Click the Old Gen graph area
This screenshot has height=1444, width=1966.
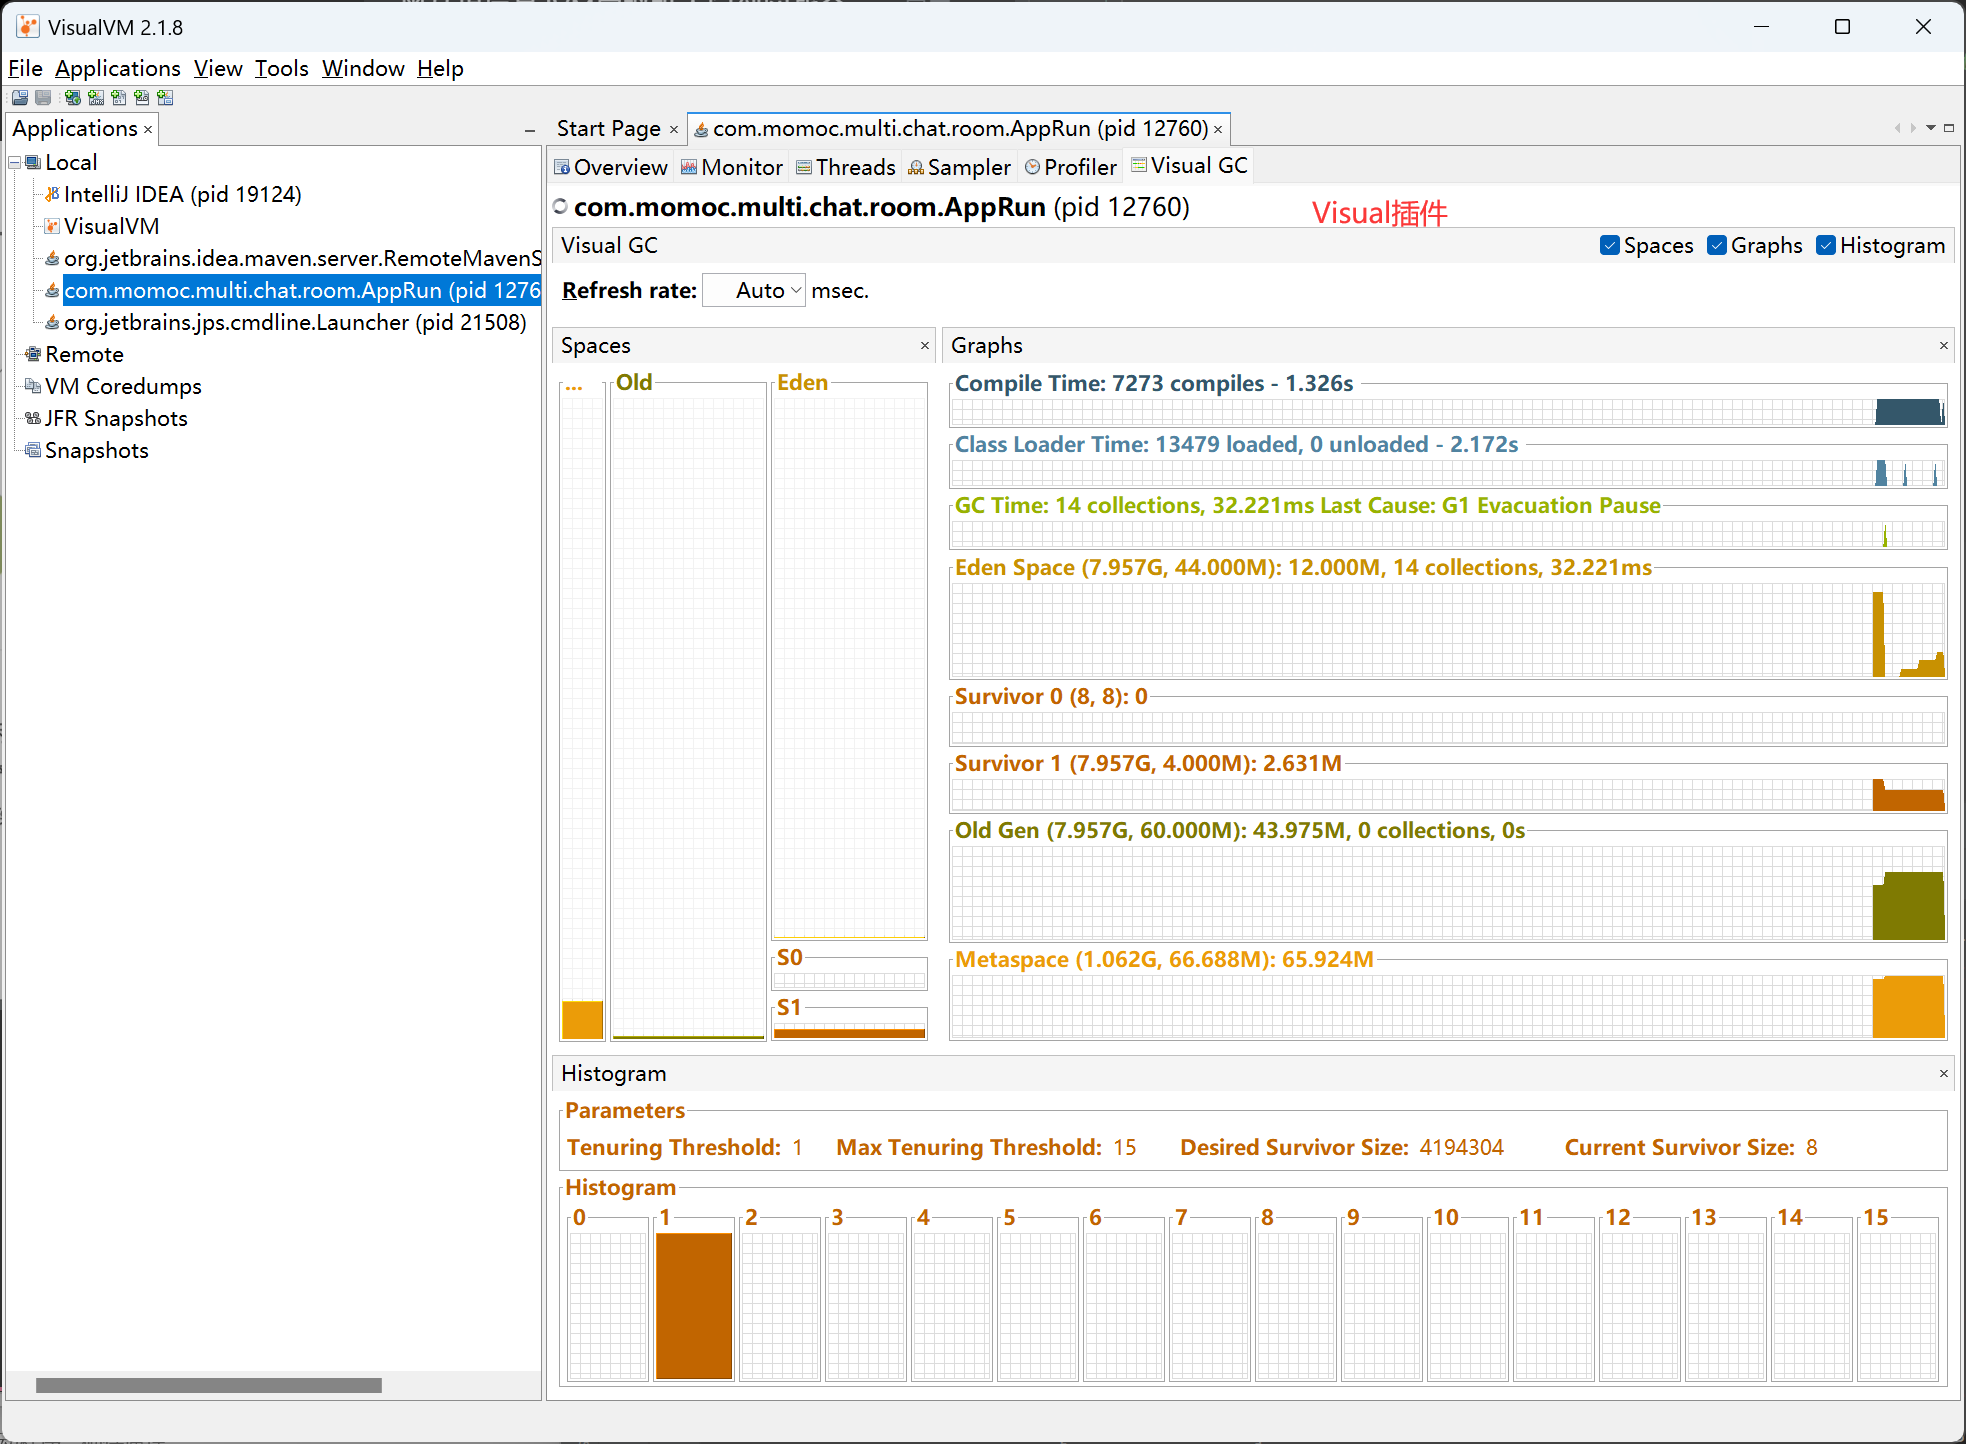1448,893
